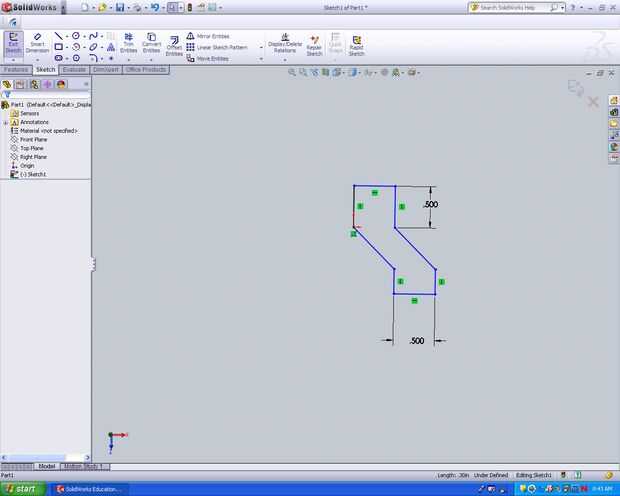620x496 pixels.
Task: Click Move Entities
Action: tap(208, 59)
